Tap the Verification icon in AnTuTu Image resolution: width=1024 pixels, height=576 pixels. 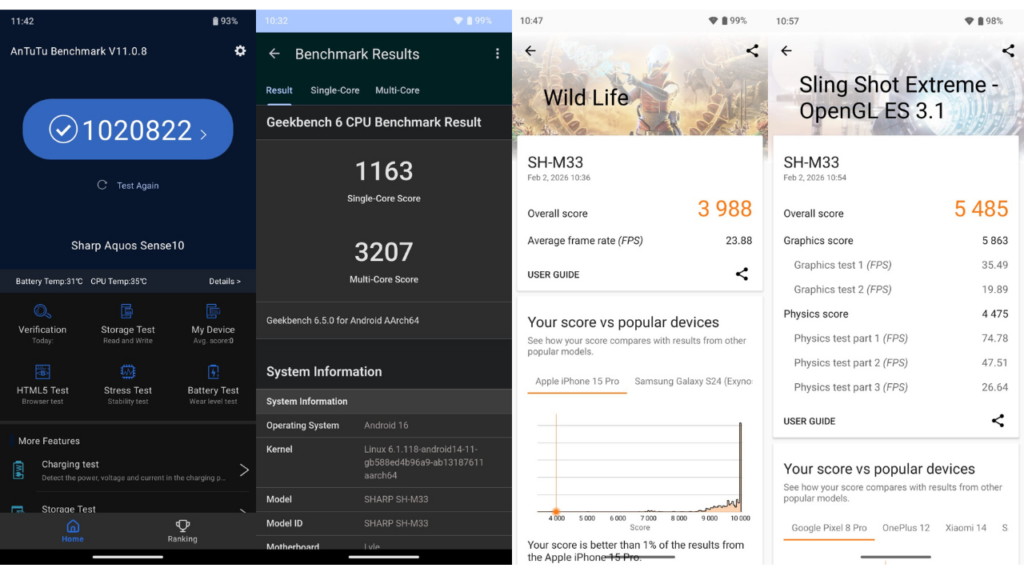coord(42,312)
